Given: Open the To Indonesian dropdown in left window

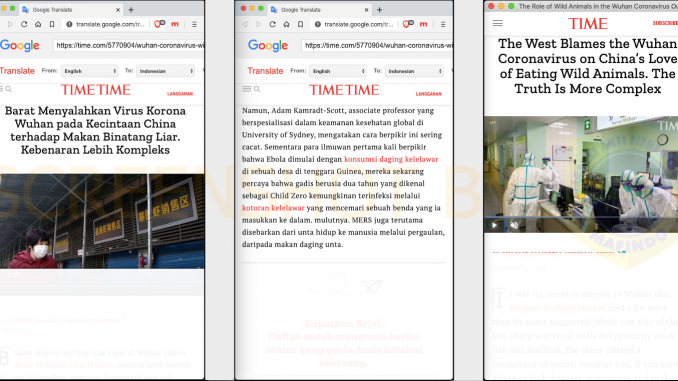Looking at the screenshot, I should point(166,71).
